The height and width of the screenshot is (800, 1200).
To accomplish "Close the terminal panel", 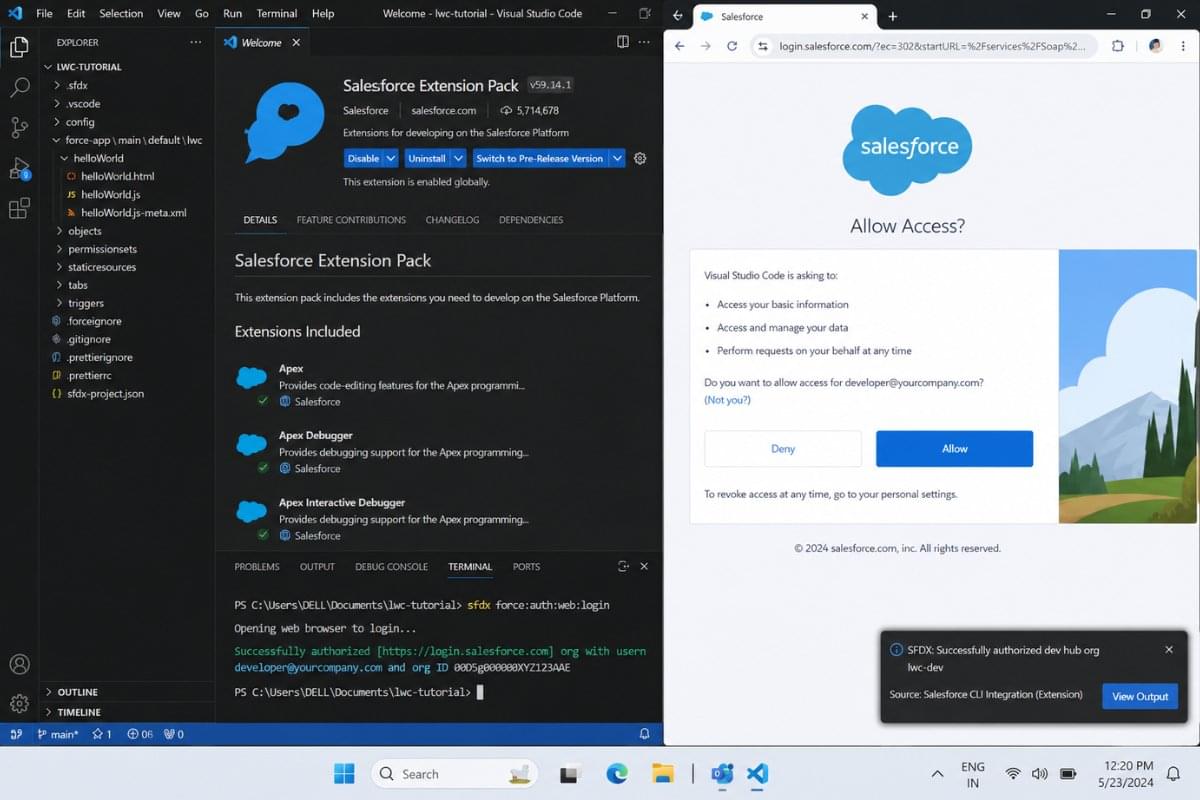I will pyautogui.click(x=644, y=566).
